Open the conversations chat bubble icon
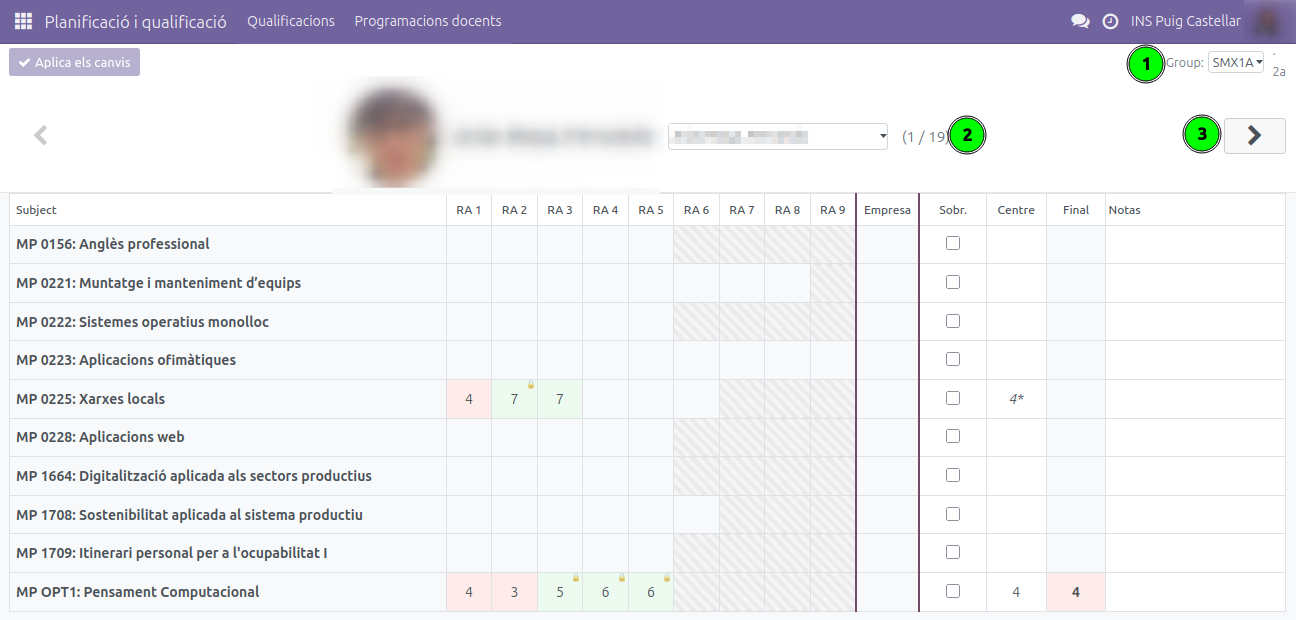The width and height of the screenshot is (1296, 620). tap(1080, 21)
